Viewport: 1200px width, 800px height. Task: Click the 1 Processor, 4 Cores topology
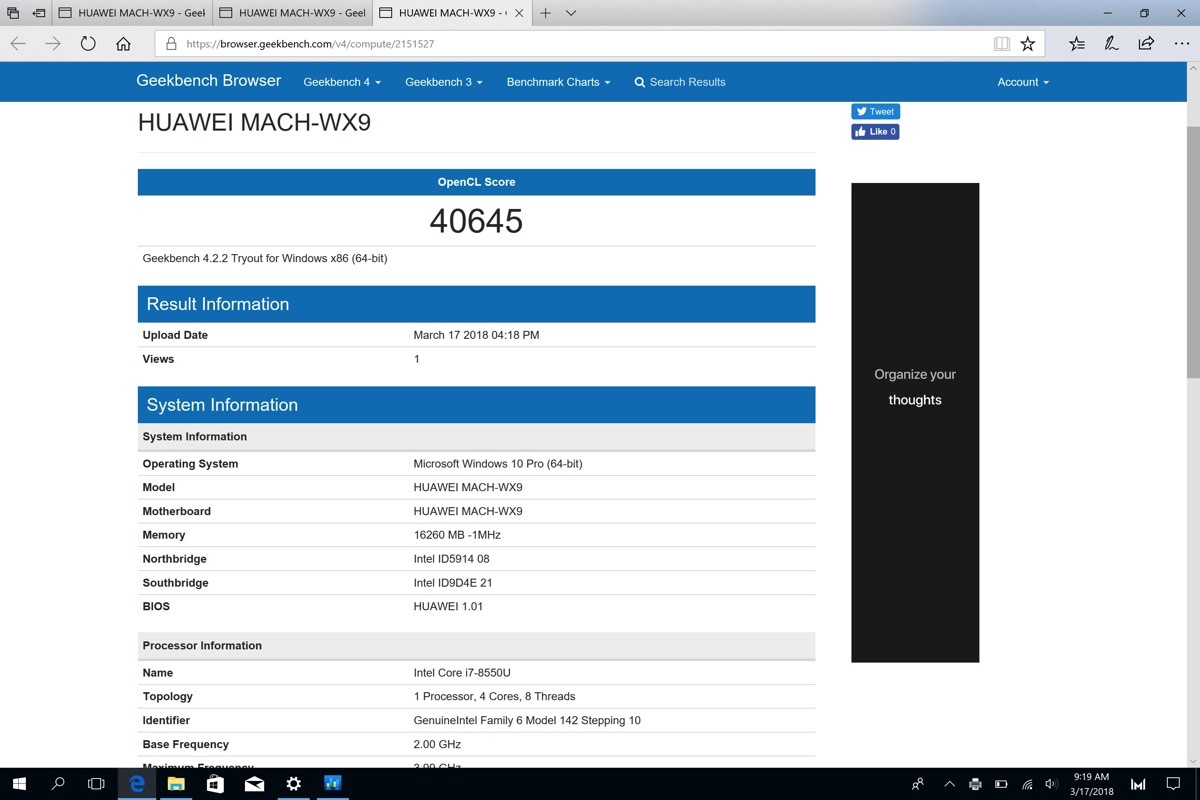(x=494, y=697)
